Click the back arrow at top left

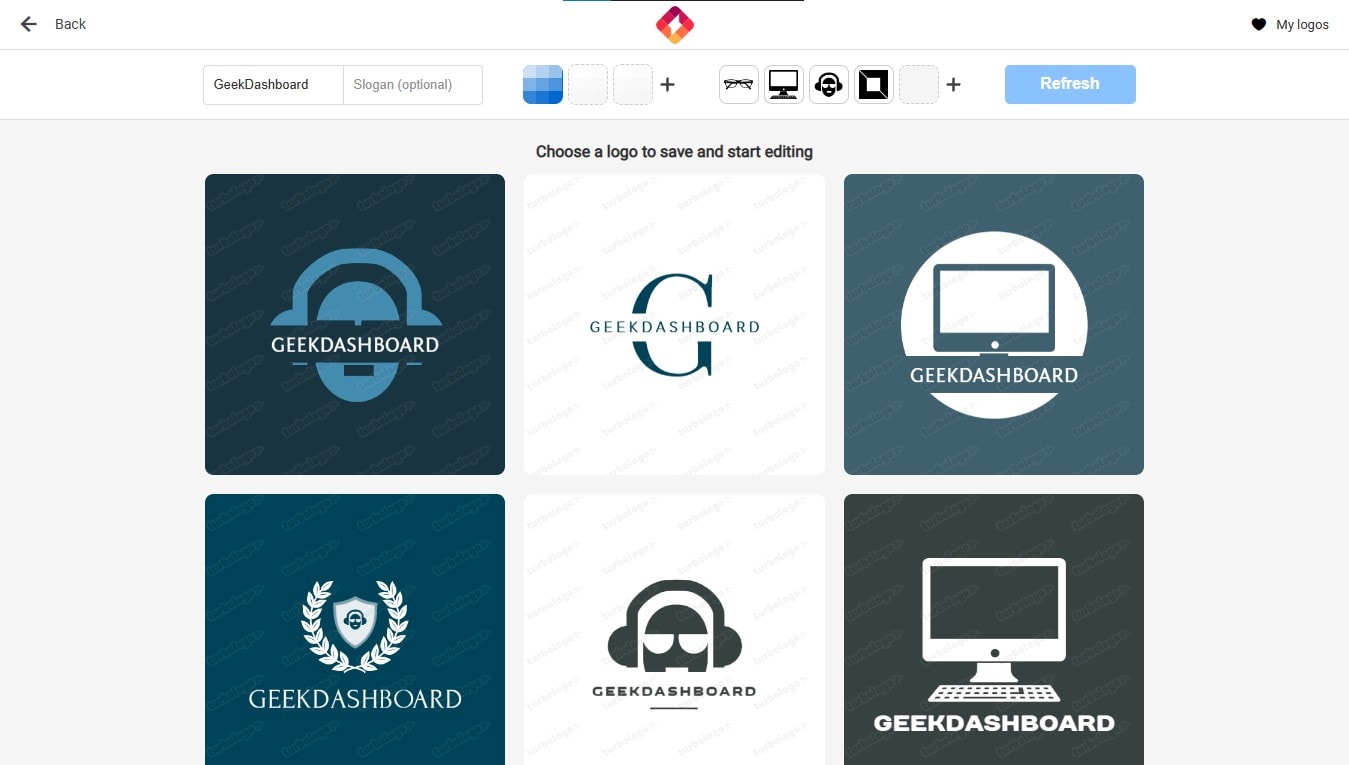tap(27, 23)
